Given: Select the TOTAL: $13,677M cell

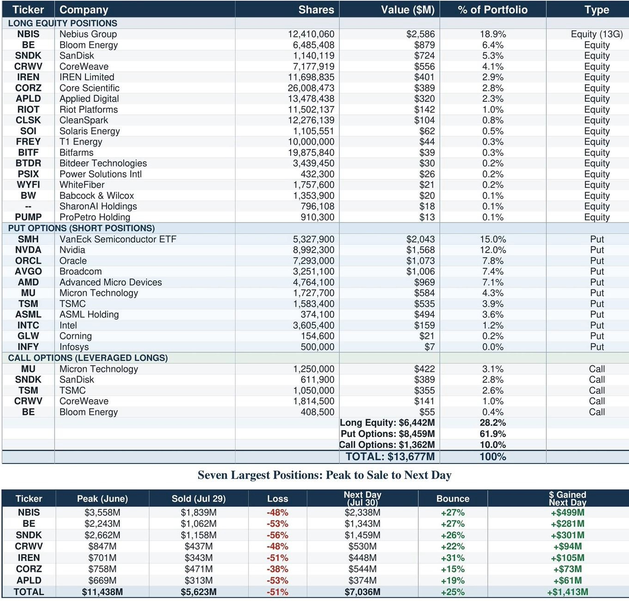Looking at the screenshot, I should 390,457.
